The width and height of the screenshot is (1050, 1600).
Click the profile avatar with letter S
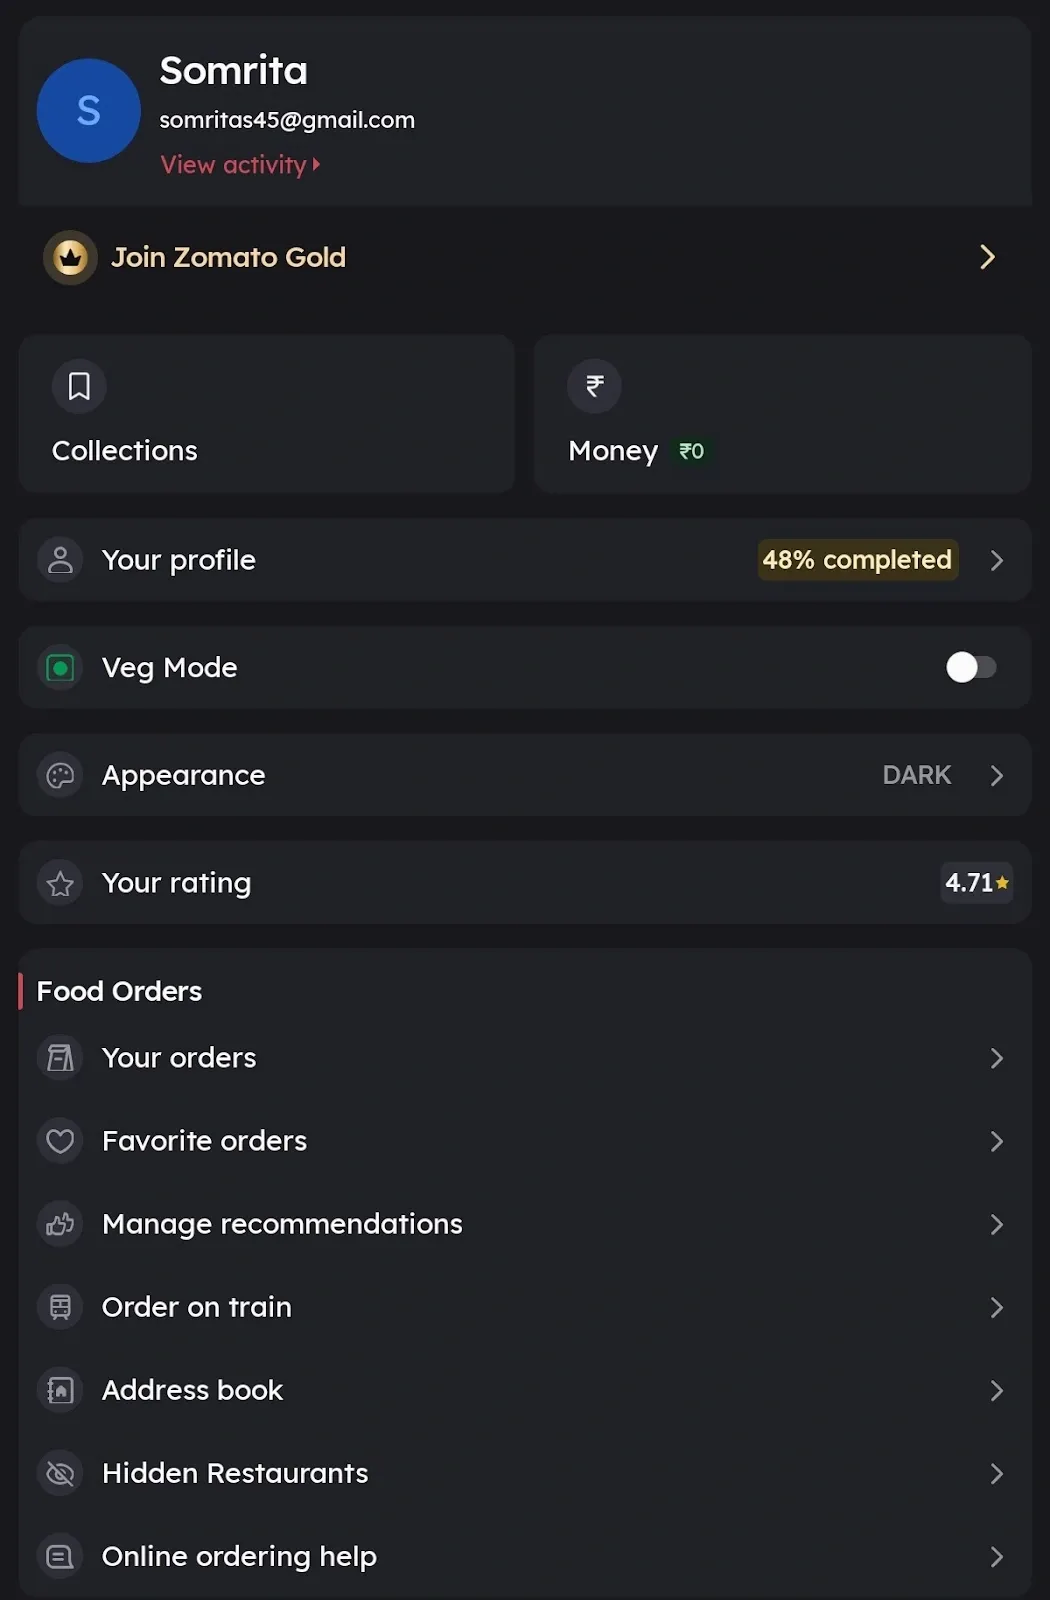click(88, 110)
